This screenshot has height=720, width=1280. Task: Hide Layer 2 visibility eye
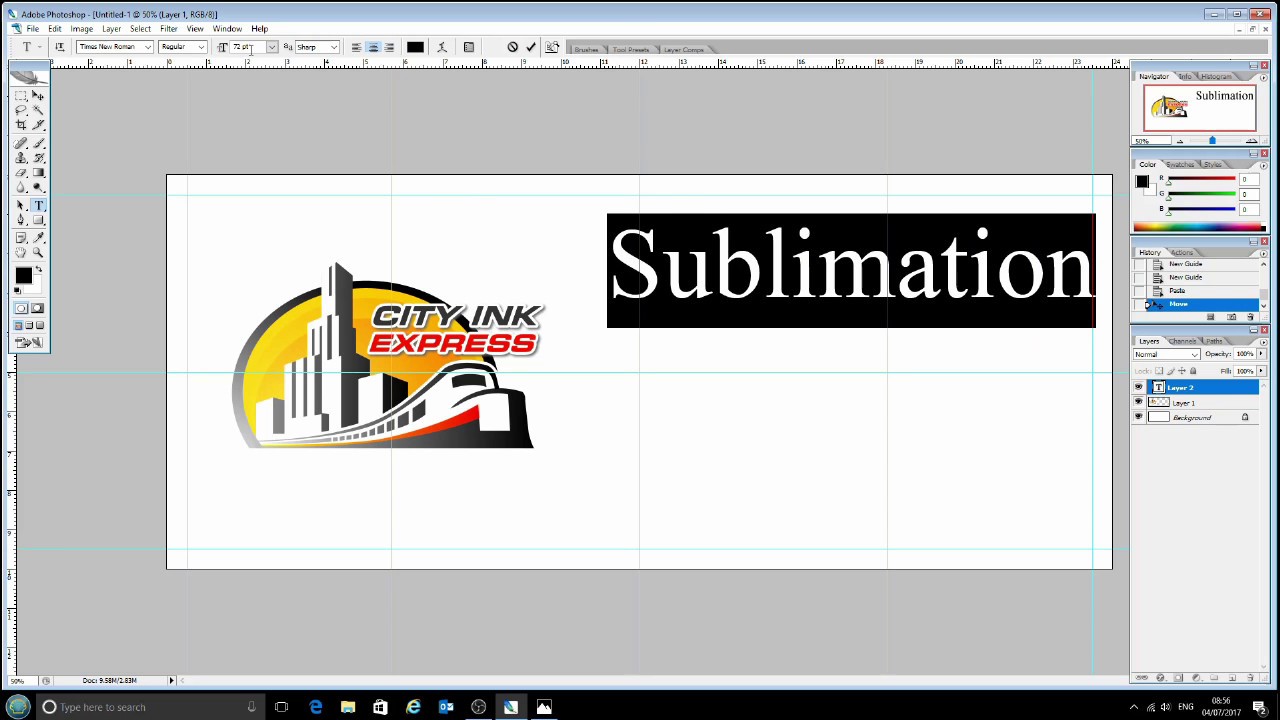tap(1138, 387)
